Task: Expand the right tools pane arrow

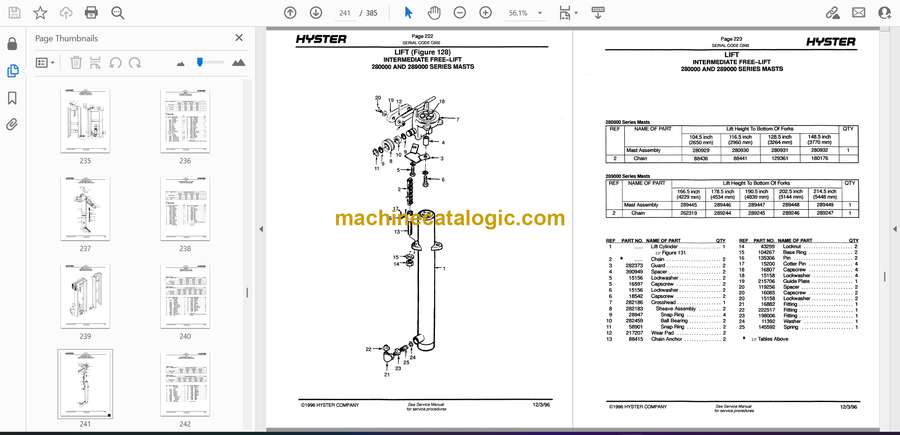Action: (x=894, y=228)
